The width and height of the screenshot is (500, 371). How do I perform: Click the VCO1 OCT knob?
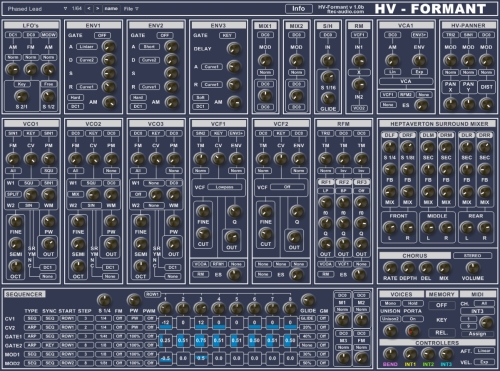(x=15, y=266)
